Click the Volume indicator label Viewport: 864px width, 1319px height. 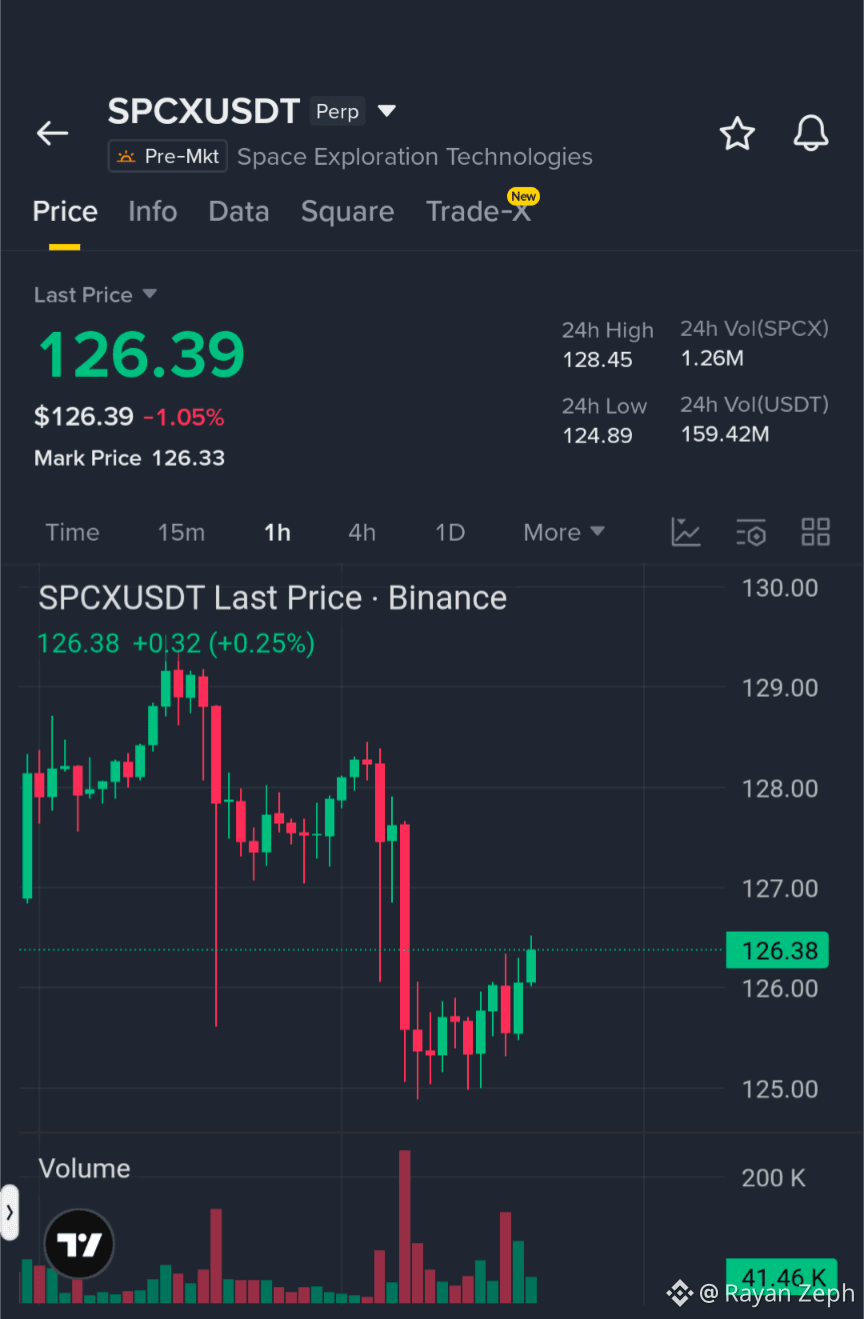click(x=84, y=1169)
